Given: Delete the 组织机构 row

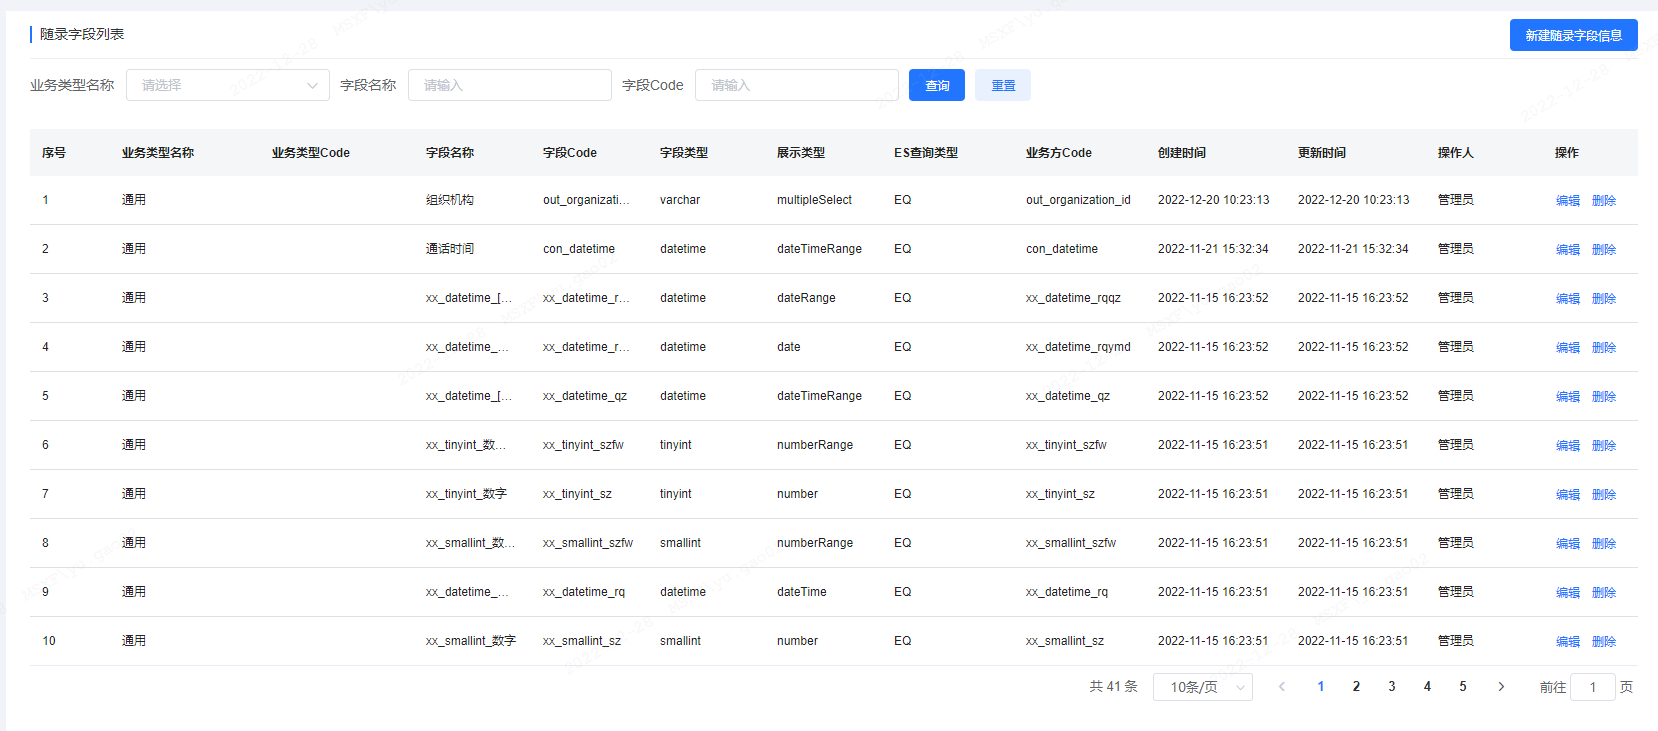Looking at the screenshot, I should (1603, 200).
